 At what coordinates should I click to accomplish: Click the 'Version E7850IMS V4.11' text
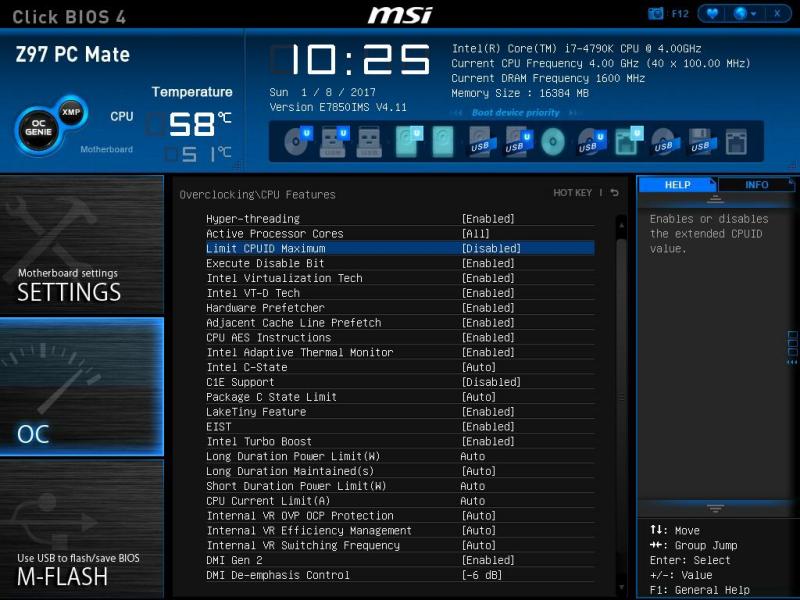(x=338, y=107)
